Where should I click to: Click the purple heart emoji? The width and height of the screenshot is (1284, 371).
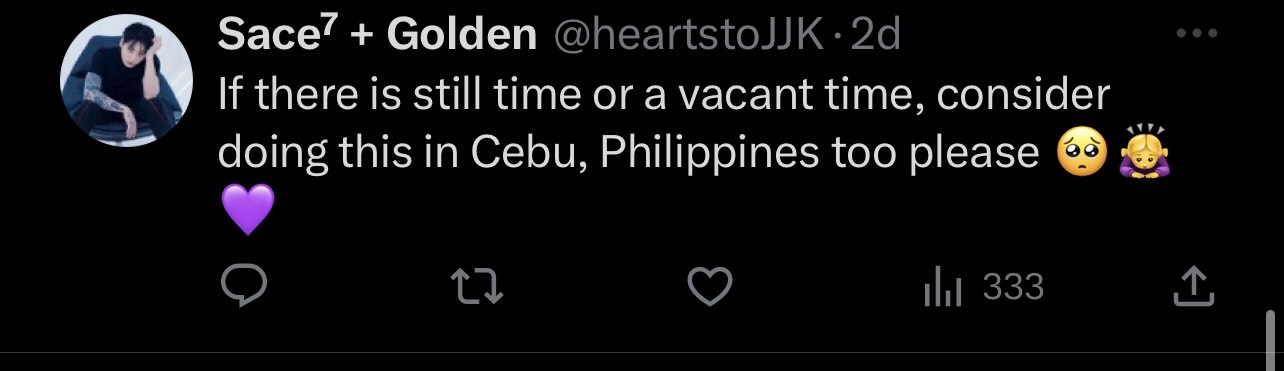245,211
